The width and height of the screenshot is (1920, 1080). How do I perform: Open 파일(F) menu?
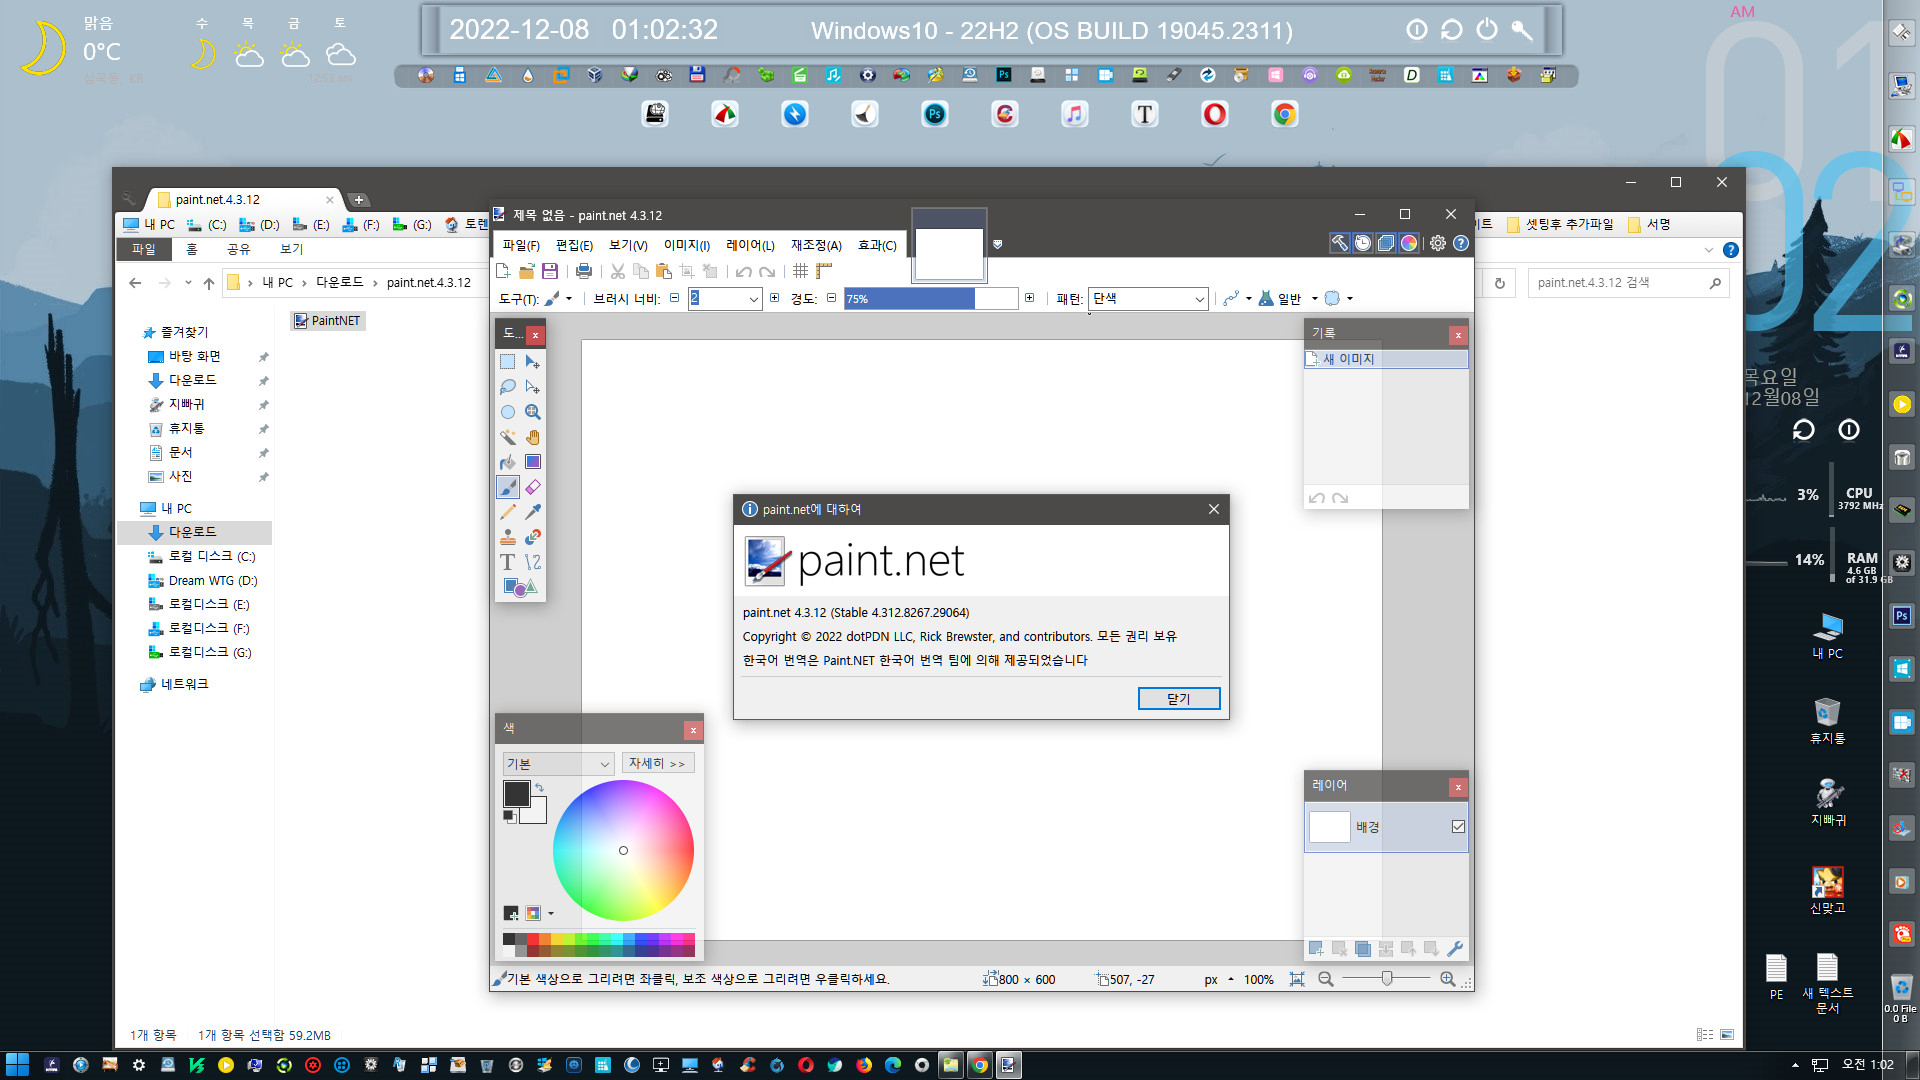pyautogui.click(x=521, y=245)
